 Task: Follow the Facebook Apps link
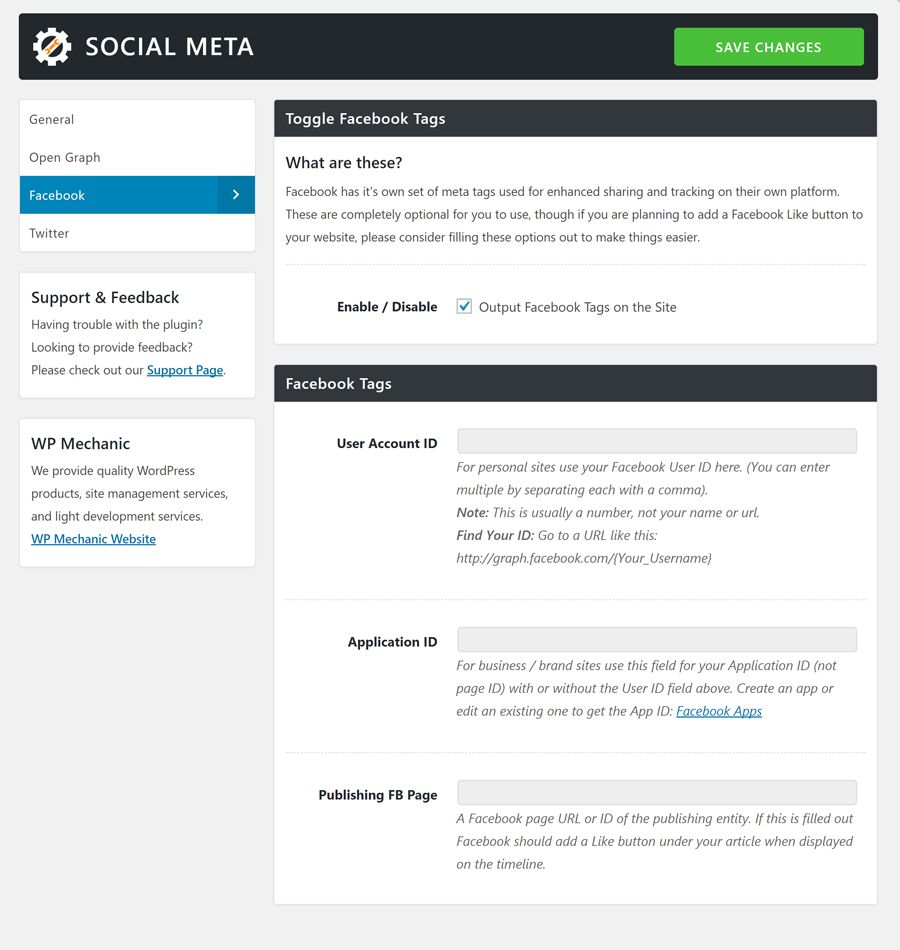pos(718,711)
